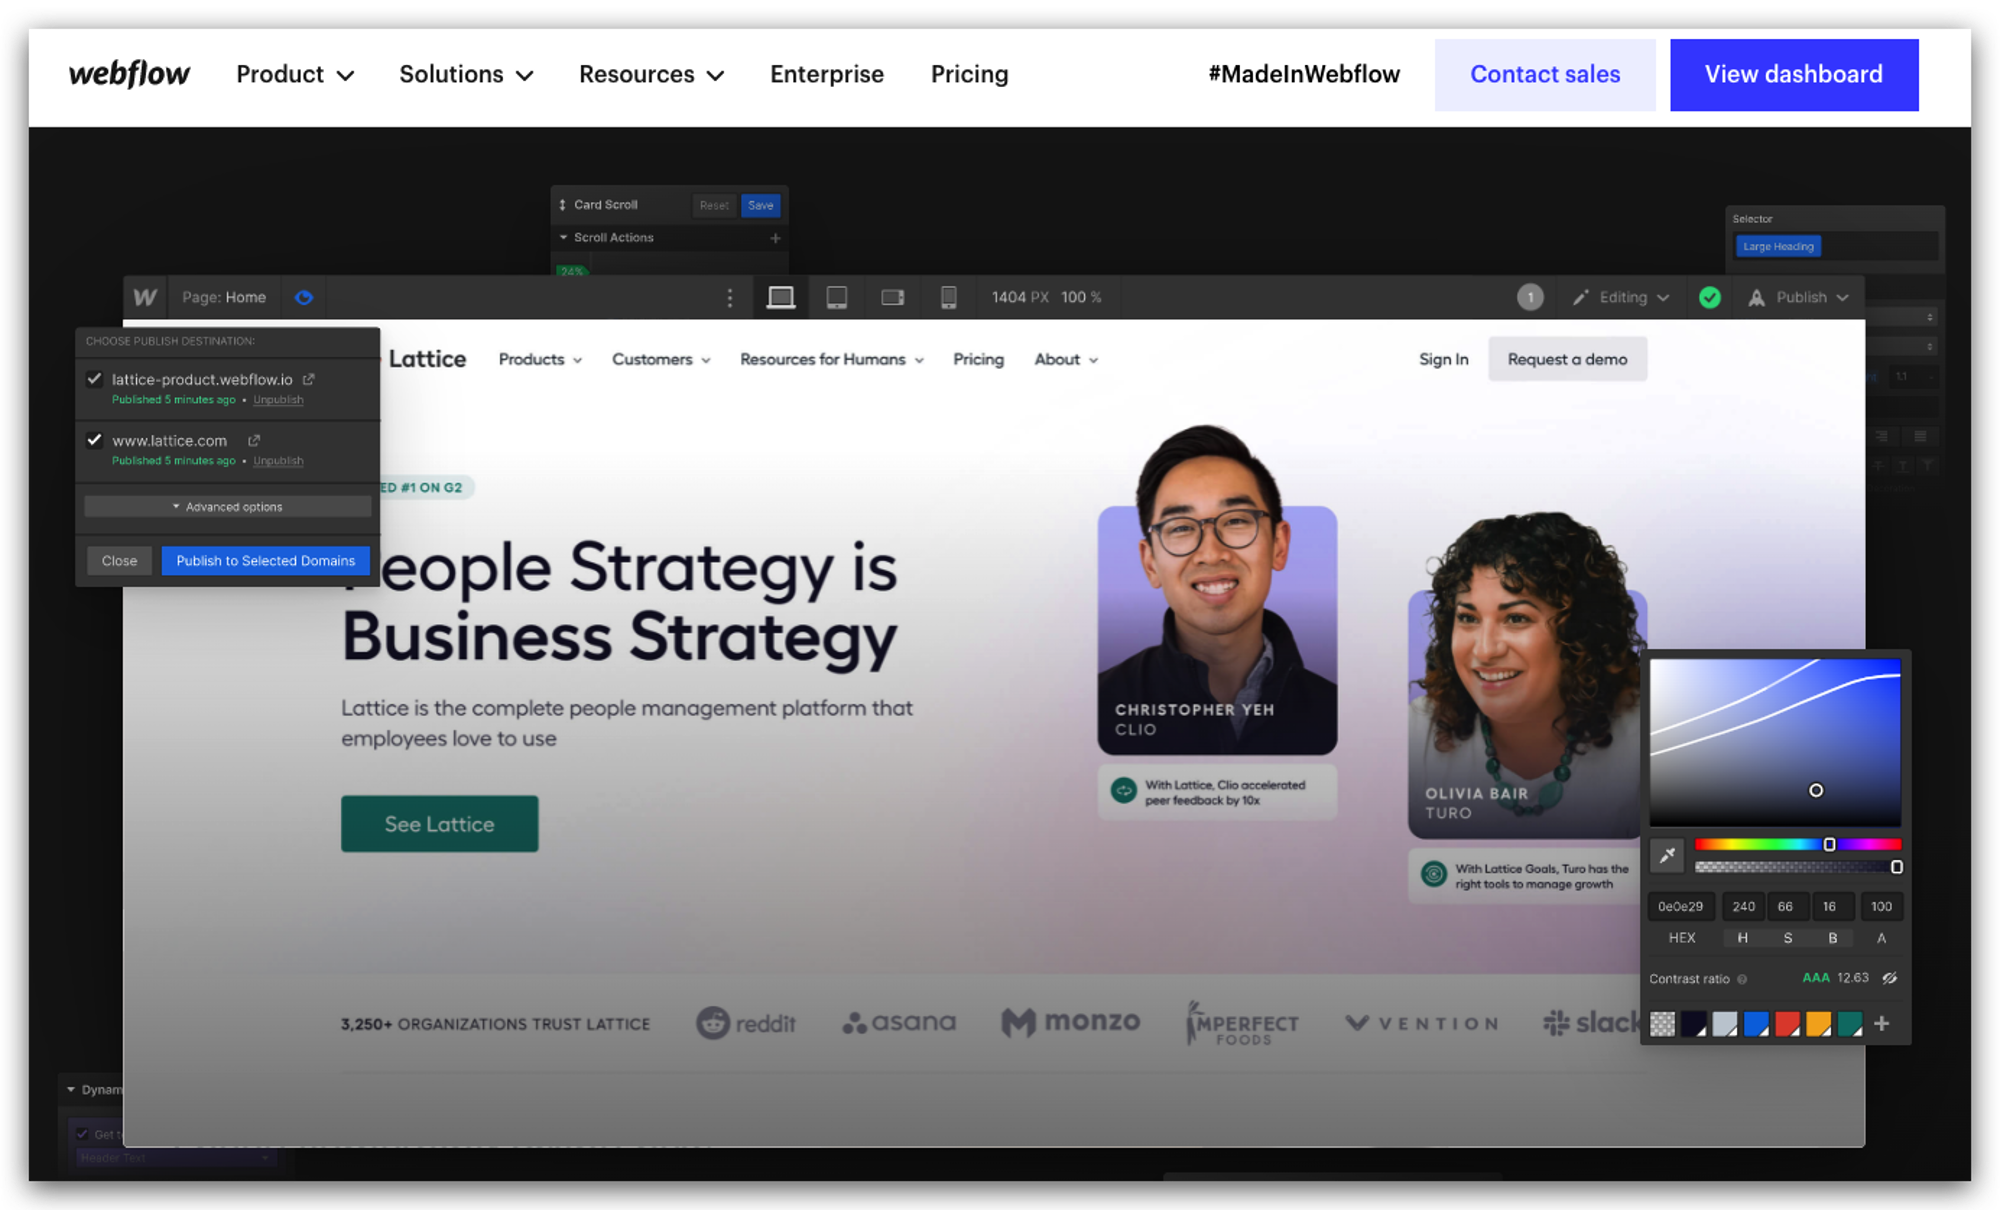
Task: Click the Reset button in Card Scroll
Action: point(714,205)
